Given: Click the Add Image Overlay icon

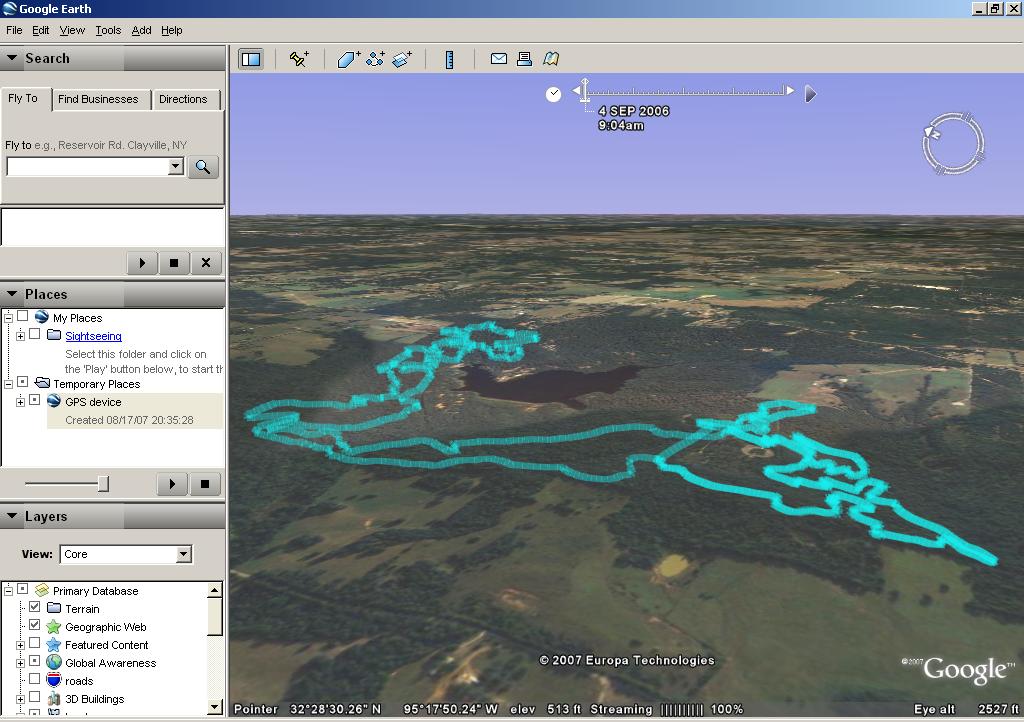Looking at the screenshot, I should (402, 60).
